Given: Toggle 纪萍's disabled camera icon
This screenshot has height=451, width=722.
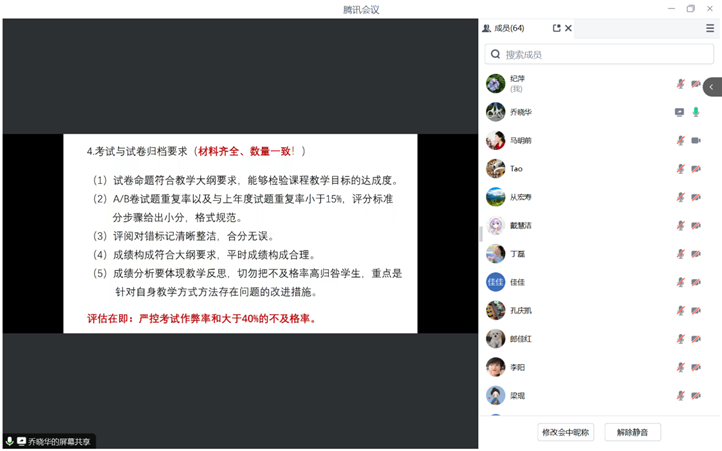Looking at the screenshot, I should click(x=696, y=84).
